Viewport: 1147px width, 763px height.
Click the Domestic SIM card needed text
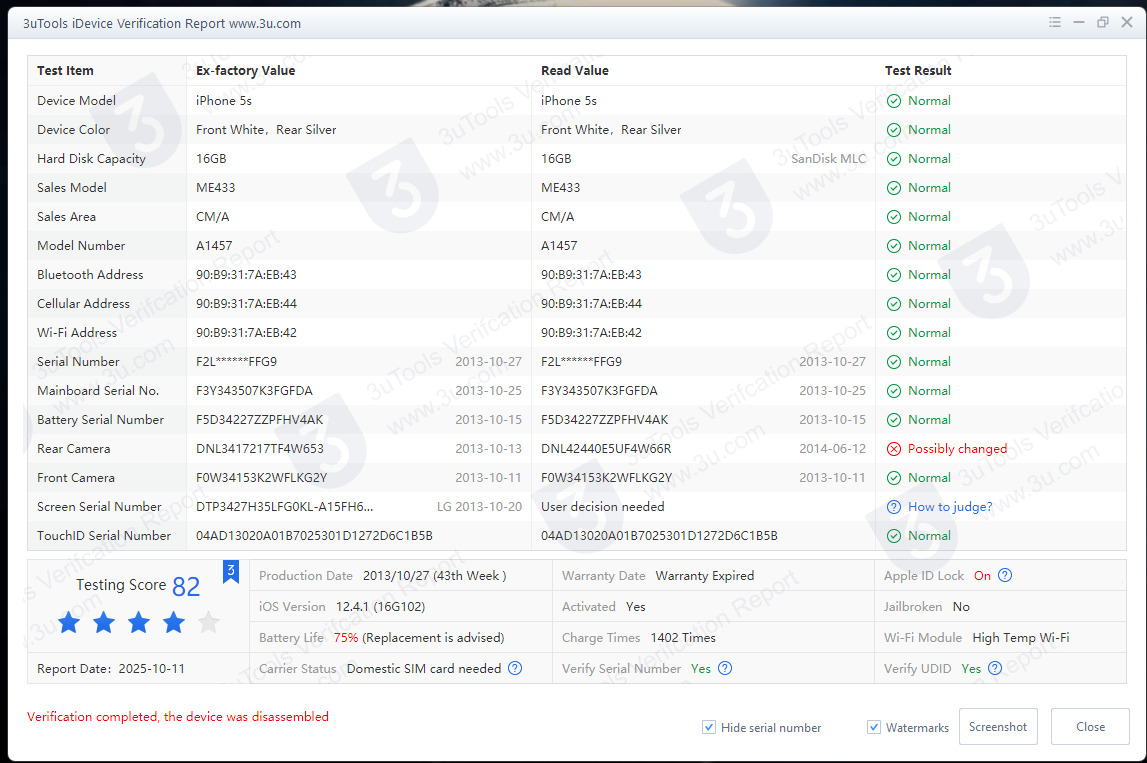[424, 669]
